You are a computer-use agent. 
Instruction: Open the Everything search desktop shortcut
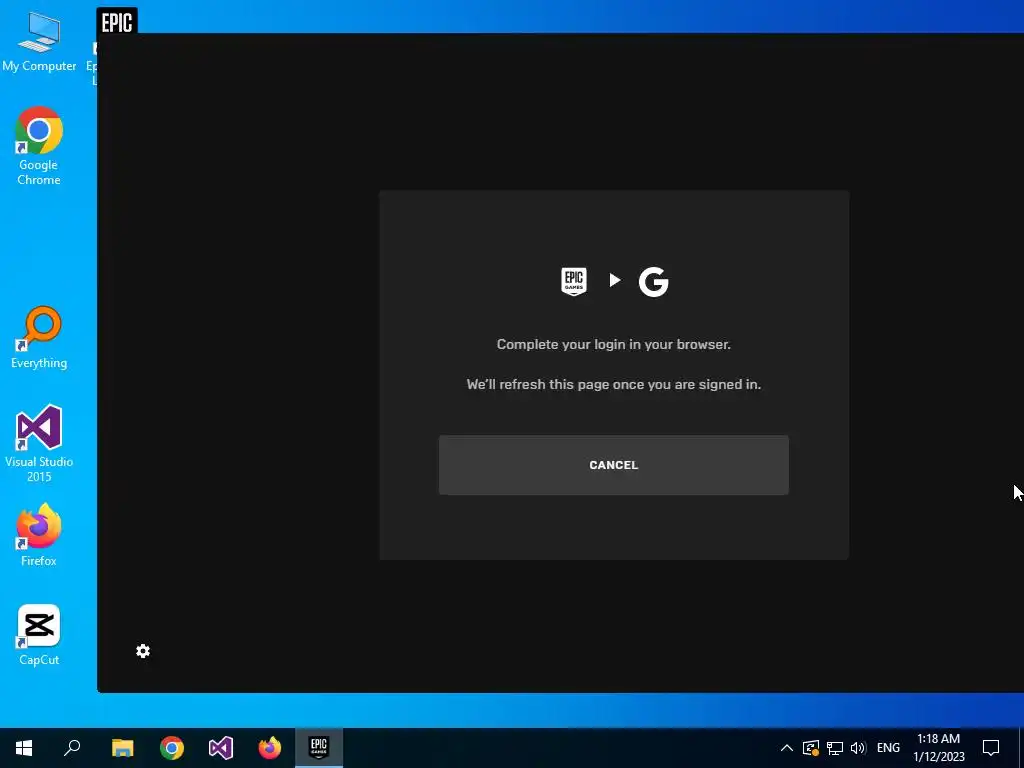tap(39, 338)
